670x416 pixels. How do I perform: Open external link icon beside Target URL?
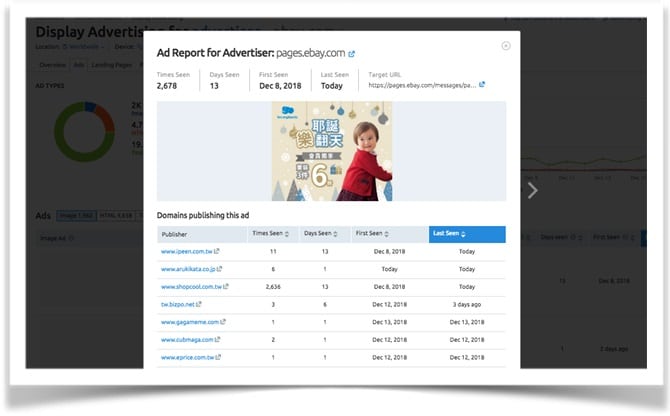[482, 85]
